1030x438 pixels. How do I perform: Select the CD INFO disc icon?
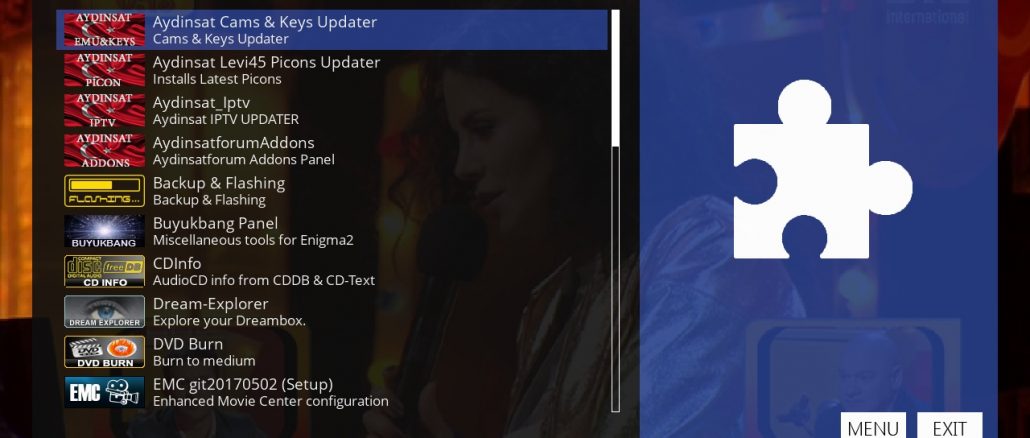point(104,271)
